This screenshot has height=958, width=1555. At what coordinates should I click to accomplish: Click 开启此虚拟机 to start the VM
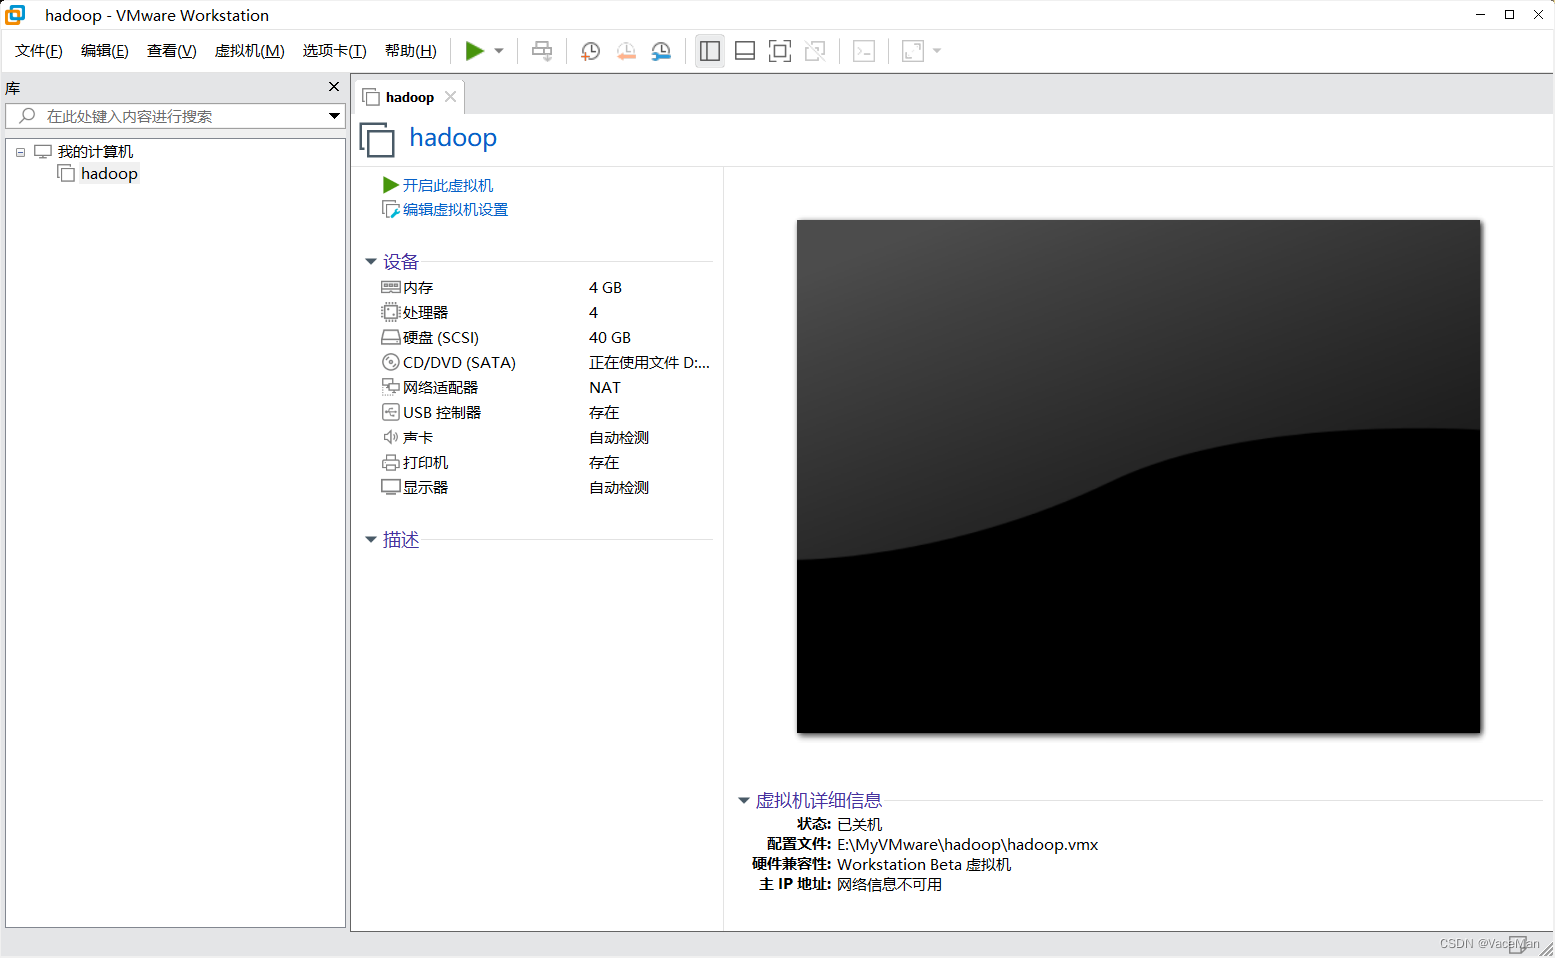point(447,184)
